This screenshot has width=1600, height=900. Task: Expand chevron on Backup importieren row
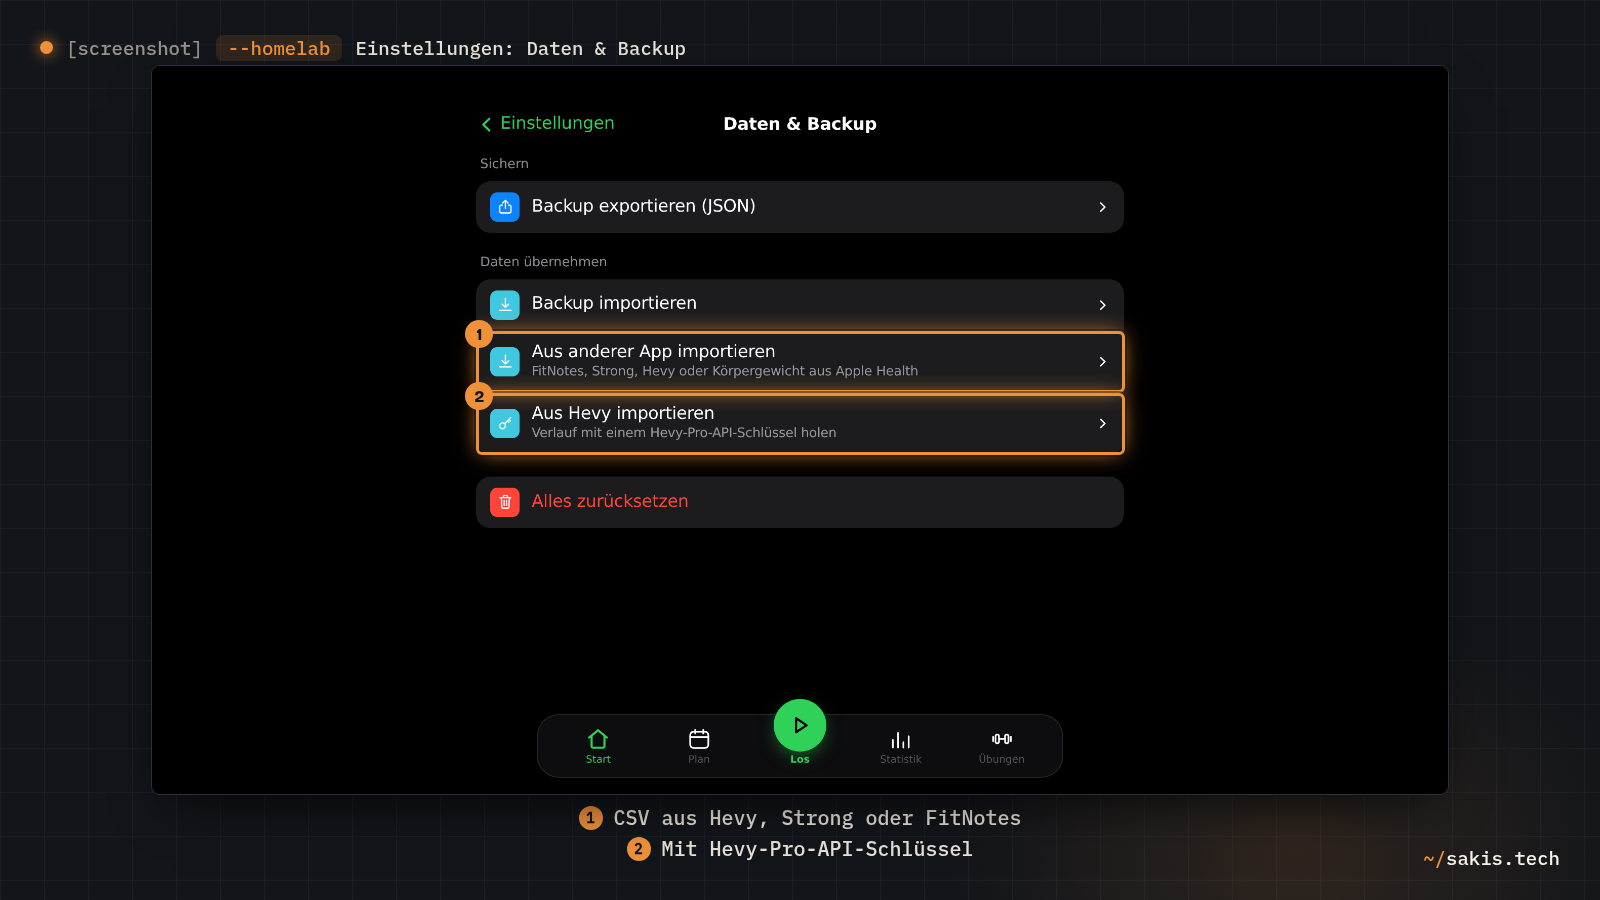(1102, 305)
